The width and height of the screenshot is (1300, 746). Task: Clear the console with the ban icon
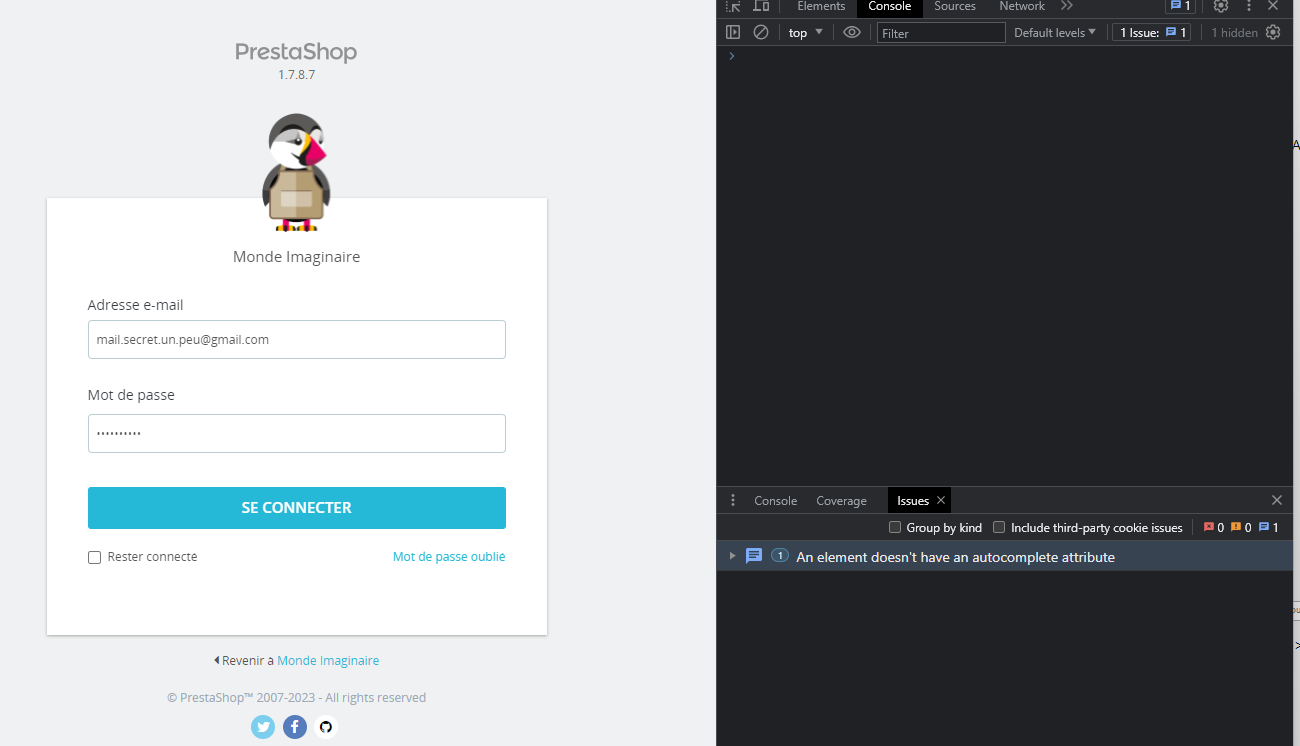point(761,32)
